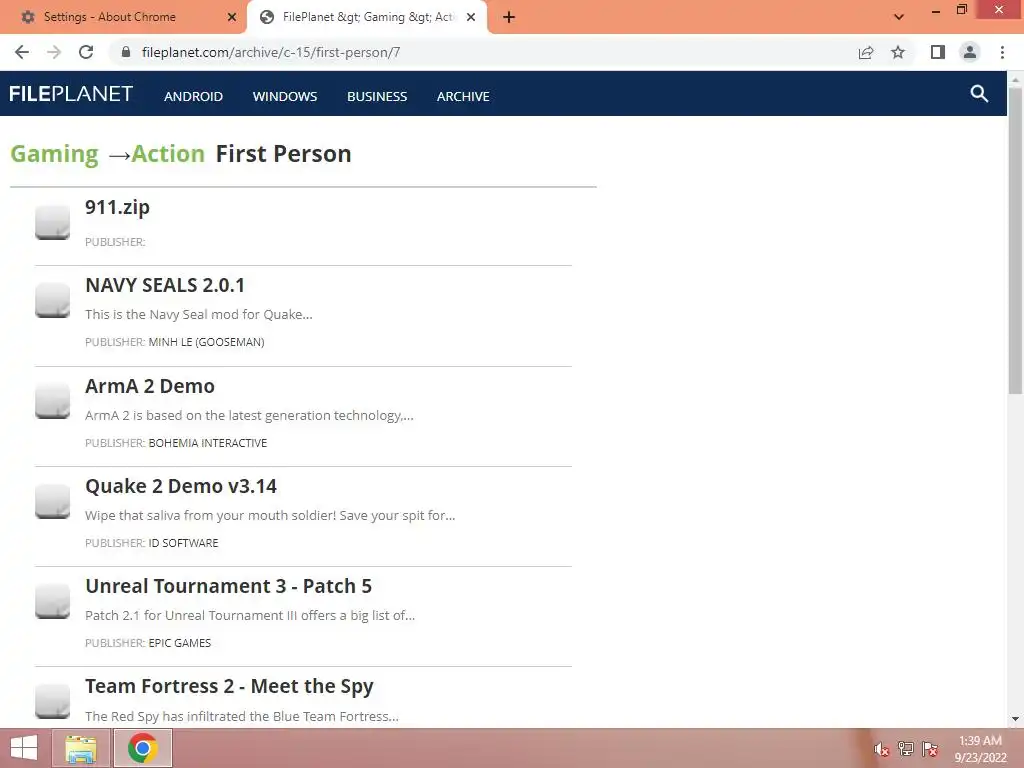Open the Chrome profile avatar
The width and height of the screenshot is (1024, 768).
[970, 52]
